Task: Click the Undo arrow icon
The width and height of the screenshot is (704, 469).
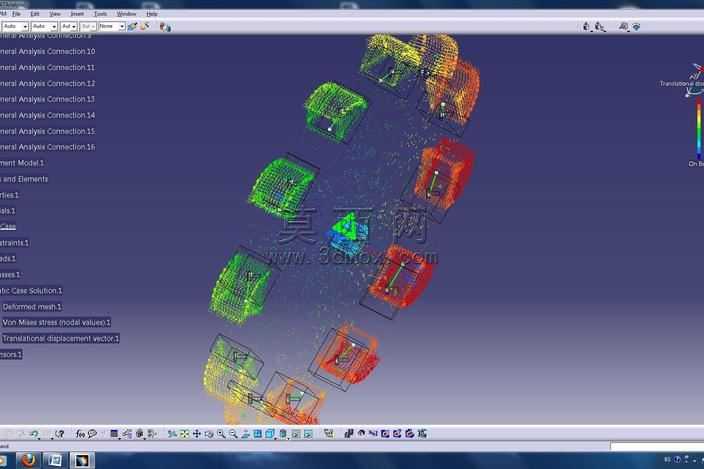Action: (34, 434)
